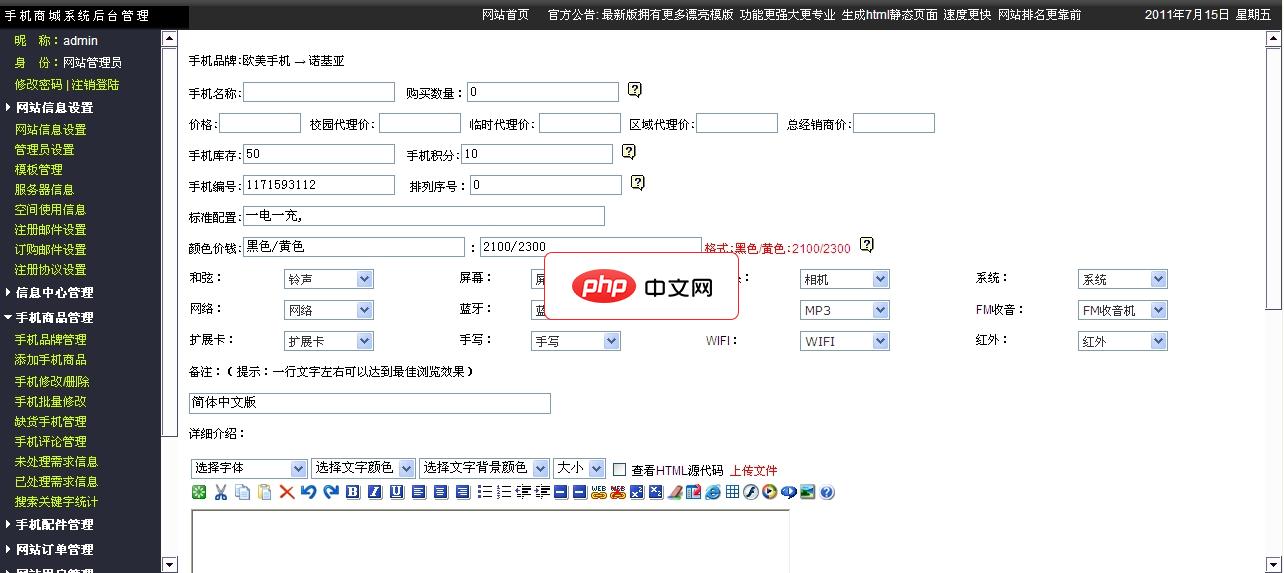Click the paste clipboard icon in editor toolbar
This screenshot has width=1284, height=573.
264,492
